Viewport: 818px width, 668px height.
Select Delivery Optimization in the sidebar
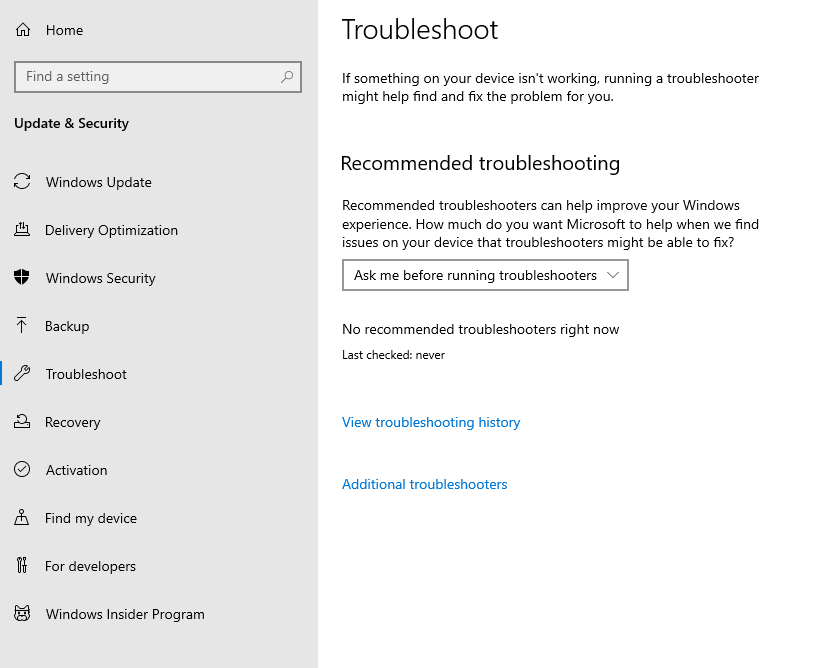(111, 230)
